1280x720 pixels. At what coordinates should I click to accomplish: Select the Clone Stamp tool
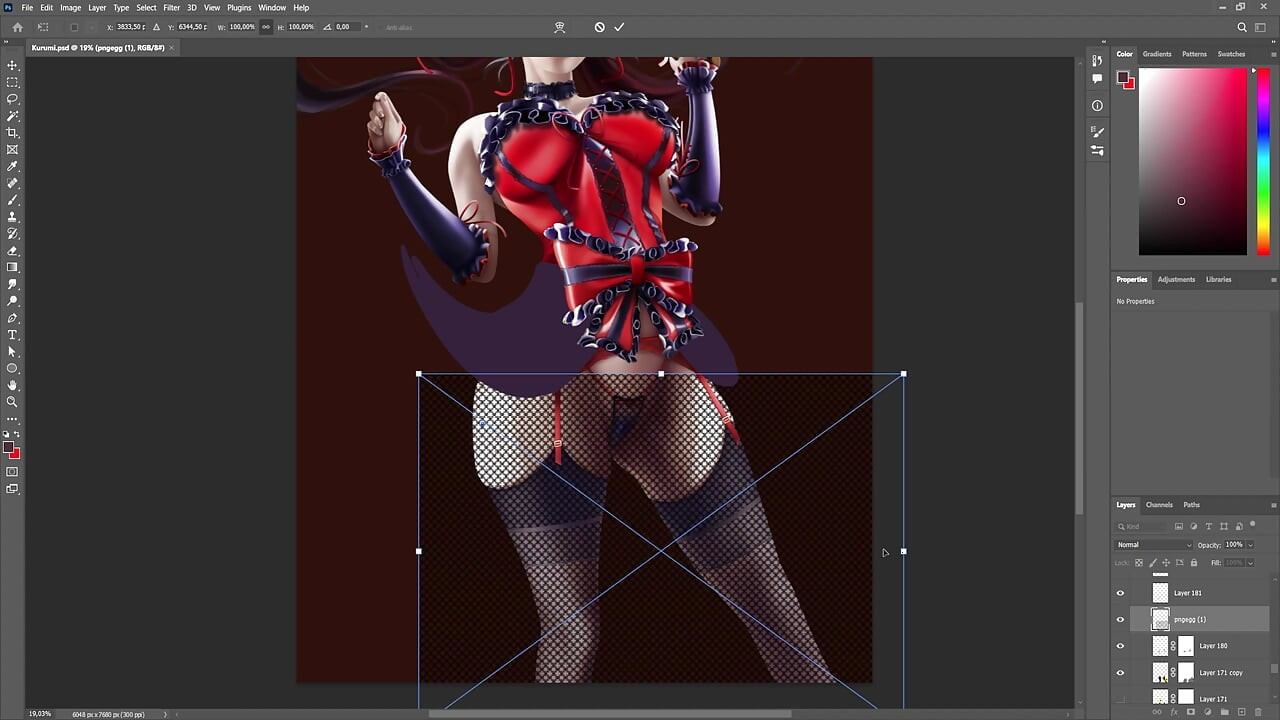12,217
